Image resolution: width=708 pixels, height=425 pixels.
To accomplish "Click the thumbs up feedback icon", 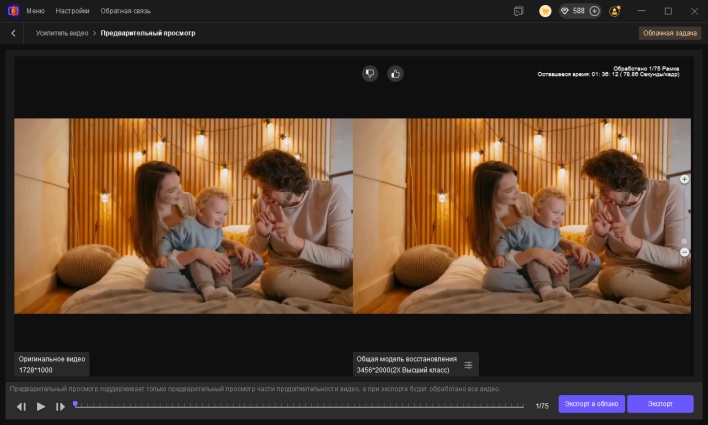I will pos(395,73).
